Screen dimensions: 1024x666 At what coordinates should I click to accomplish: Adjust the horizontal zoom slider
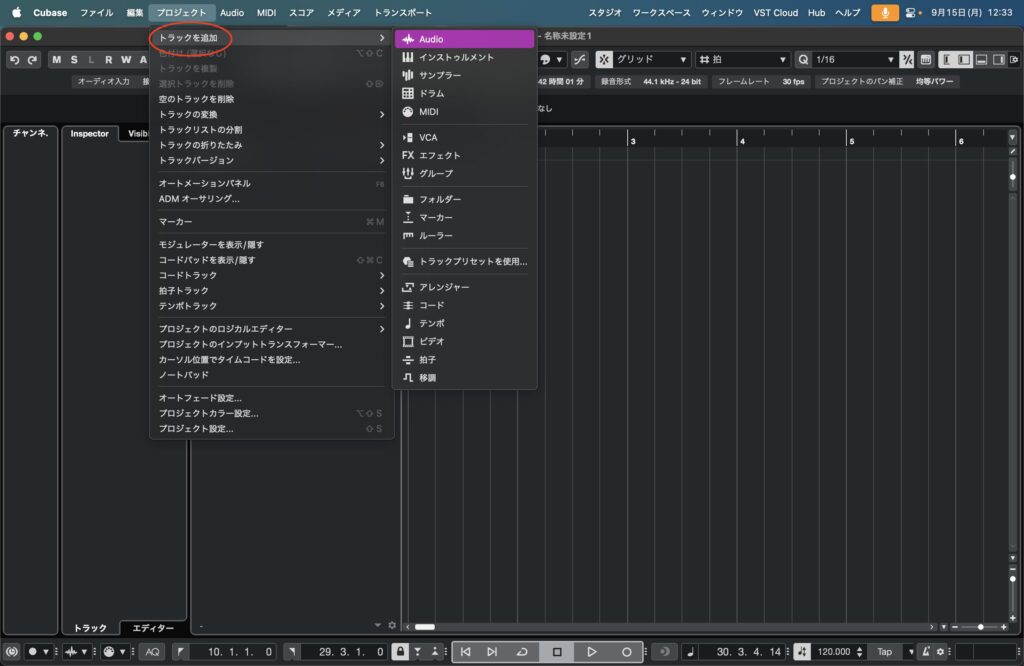pos(980,627)
